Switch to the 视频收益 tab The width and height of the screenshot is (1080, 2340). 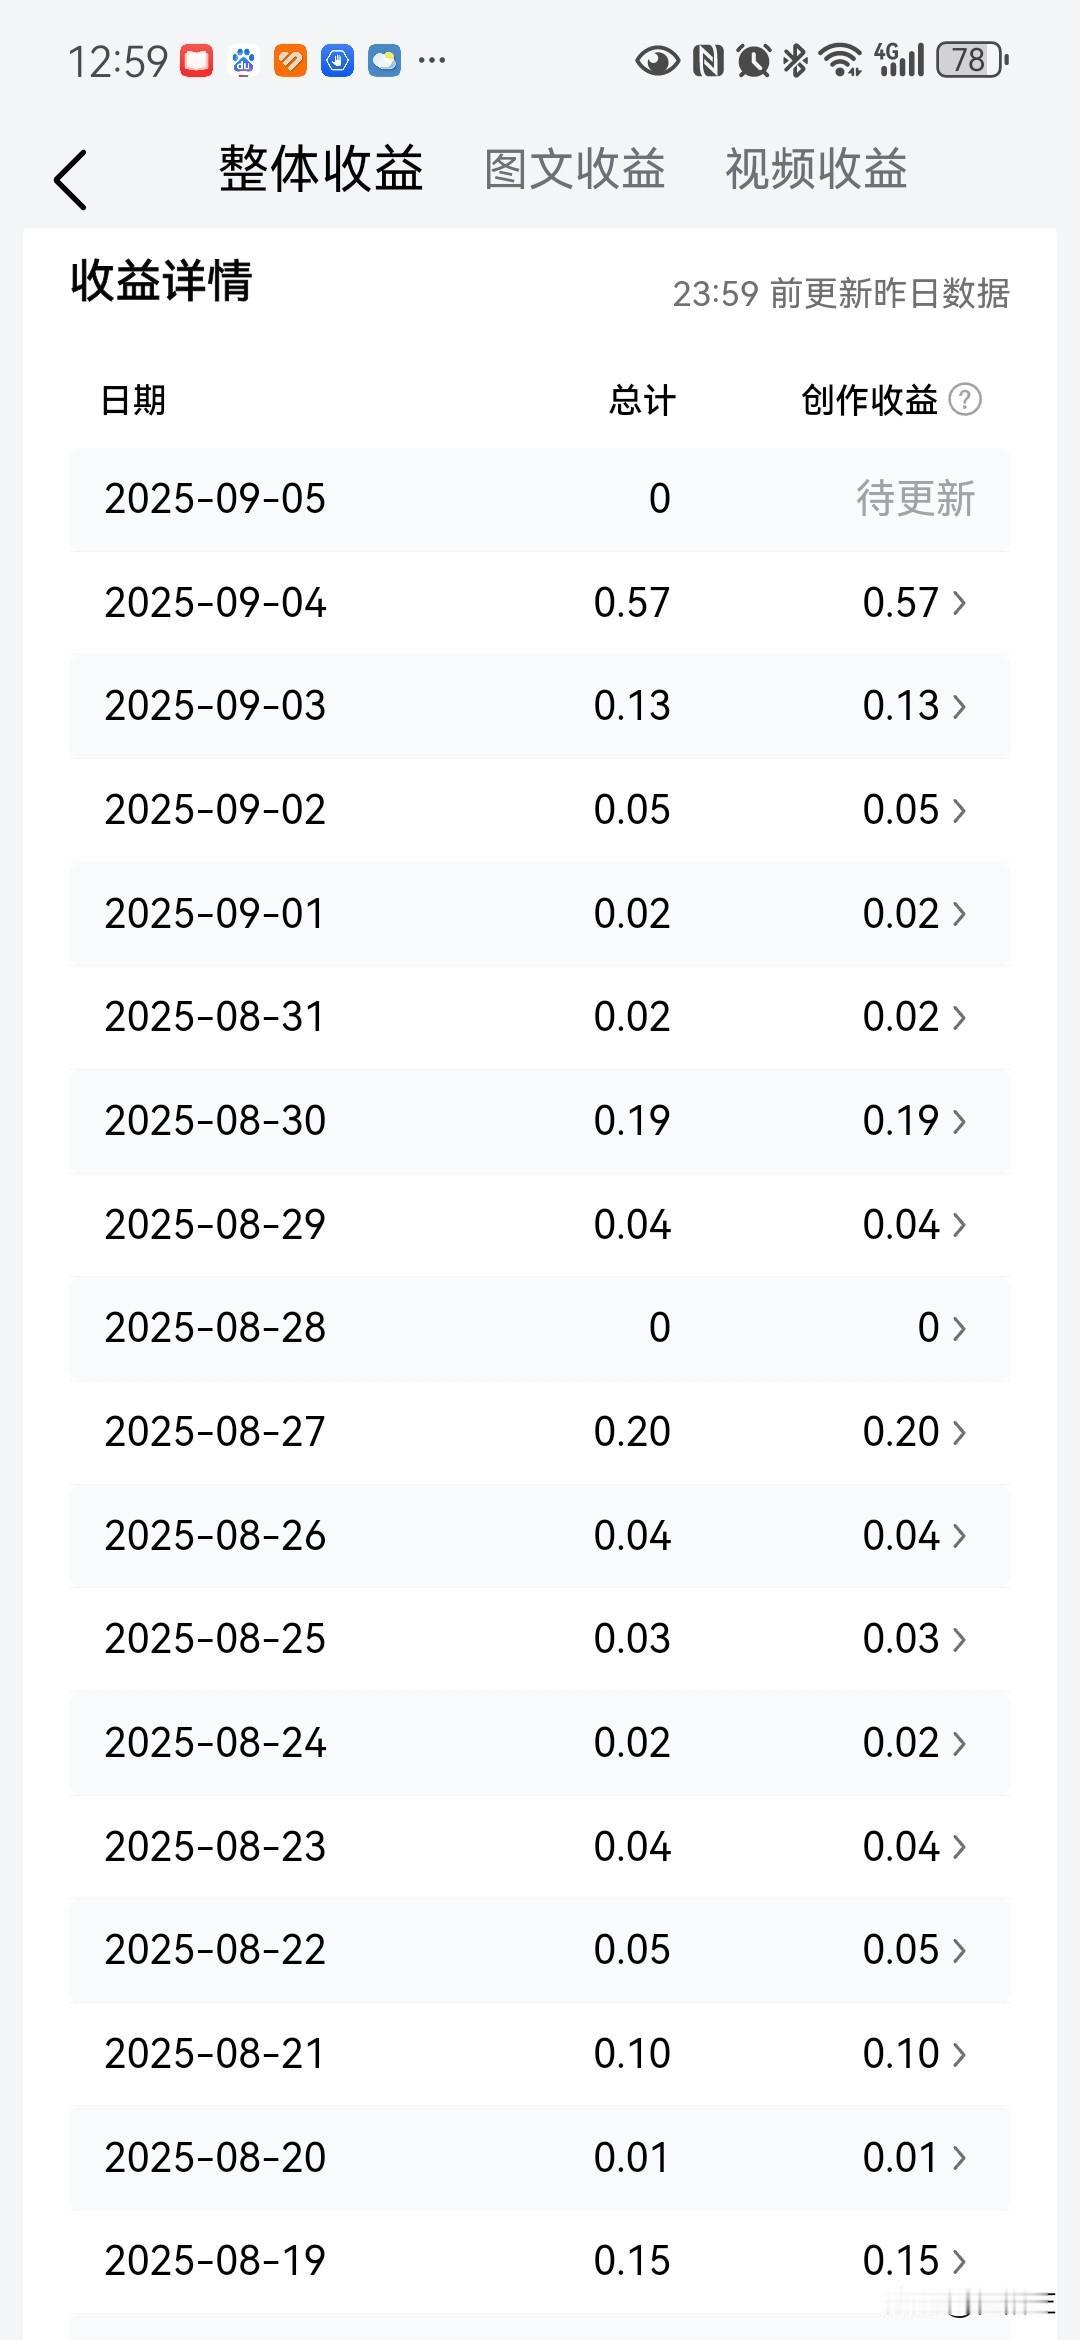(816, 169)
